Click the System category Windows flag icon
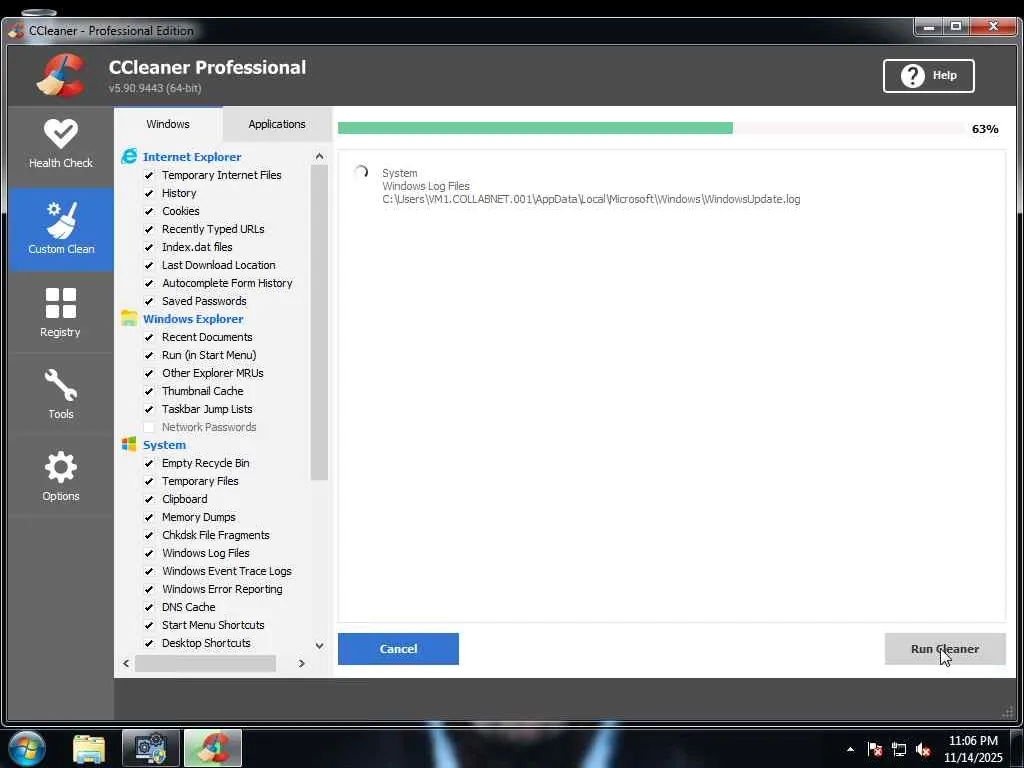1024x768 pixels. coord(129,444)
